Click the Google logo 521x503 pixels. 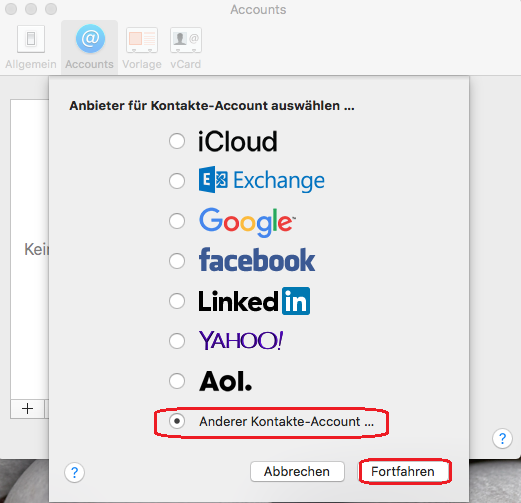point(247,222)
